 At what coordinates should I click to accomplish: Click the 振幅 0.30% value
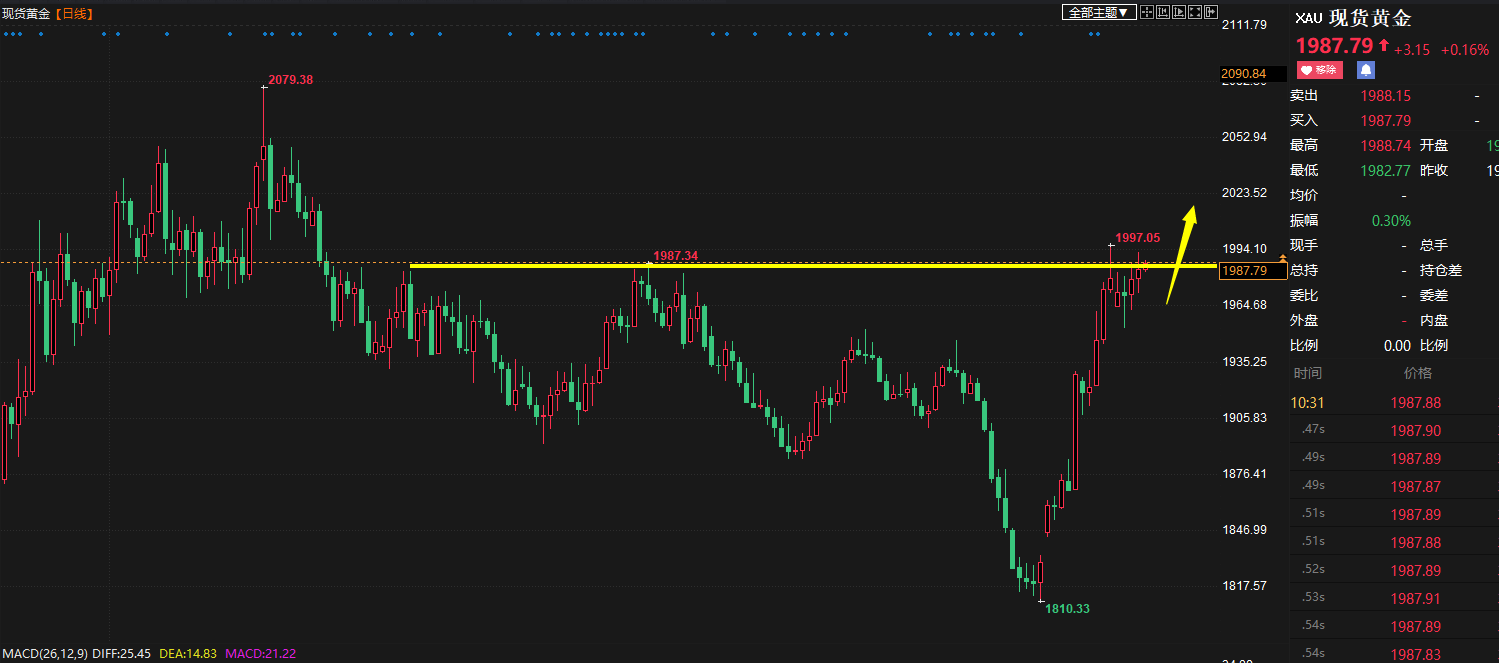1391,221
